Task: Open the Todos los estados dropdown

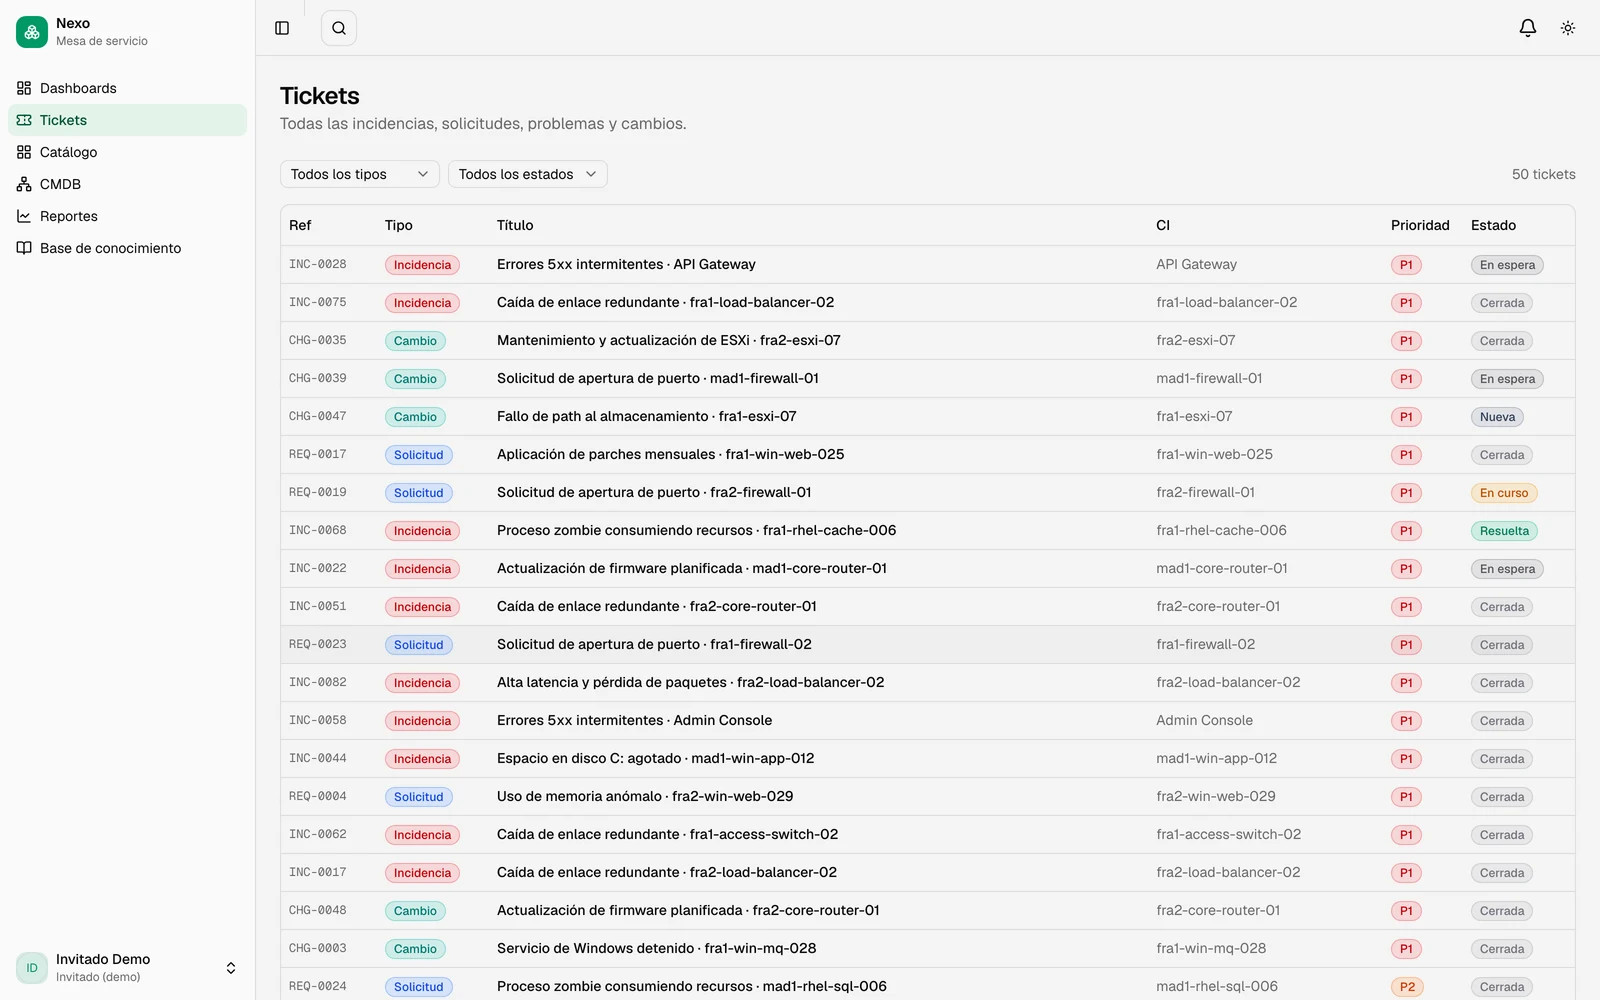Action: pyautogui.click(x=528, y=174)
